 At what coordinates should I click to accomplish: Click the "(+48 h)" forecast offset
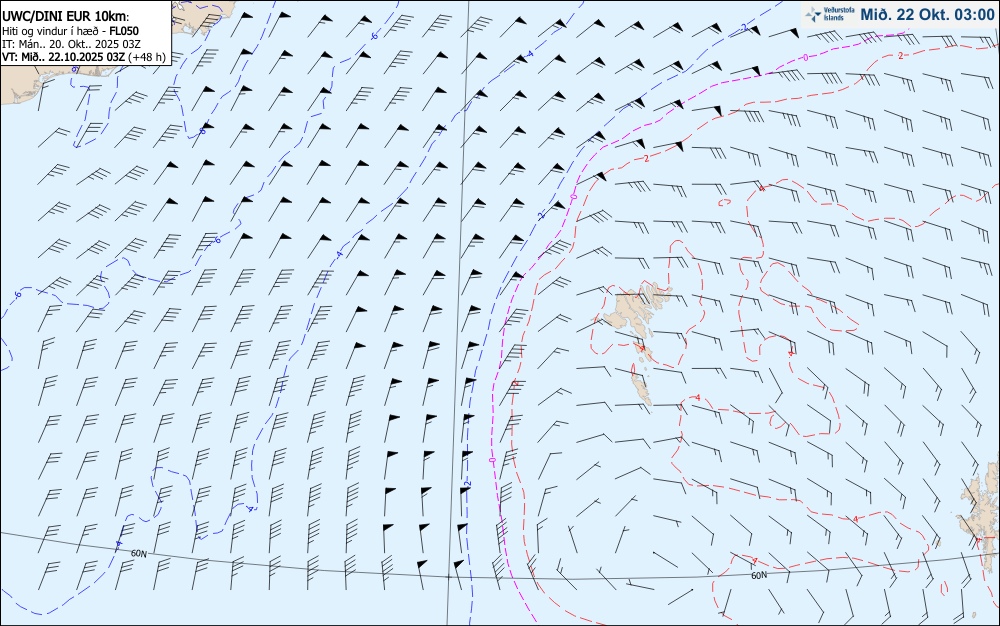(x=147, y=57)
